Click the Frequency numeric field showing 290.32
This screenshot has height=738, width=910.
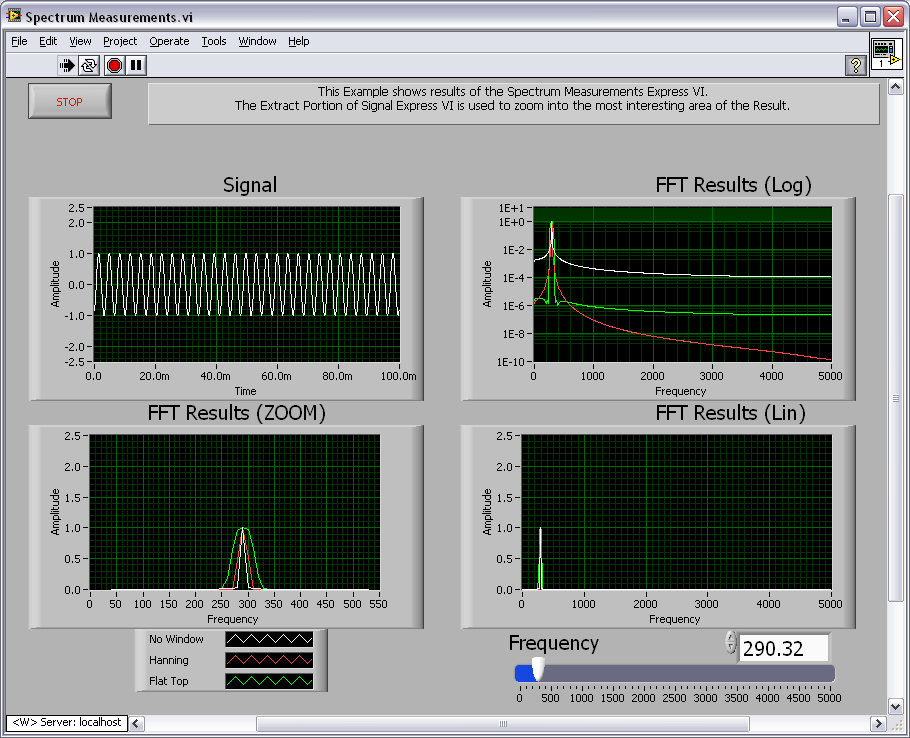tap(783, 648)
